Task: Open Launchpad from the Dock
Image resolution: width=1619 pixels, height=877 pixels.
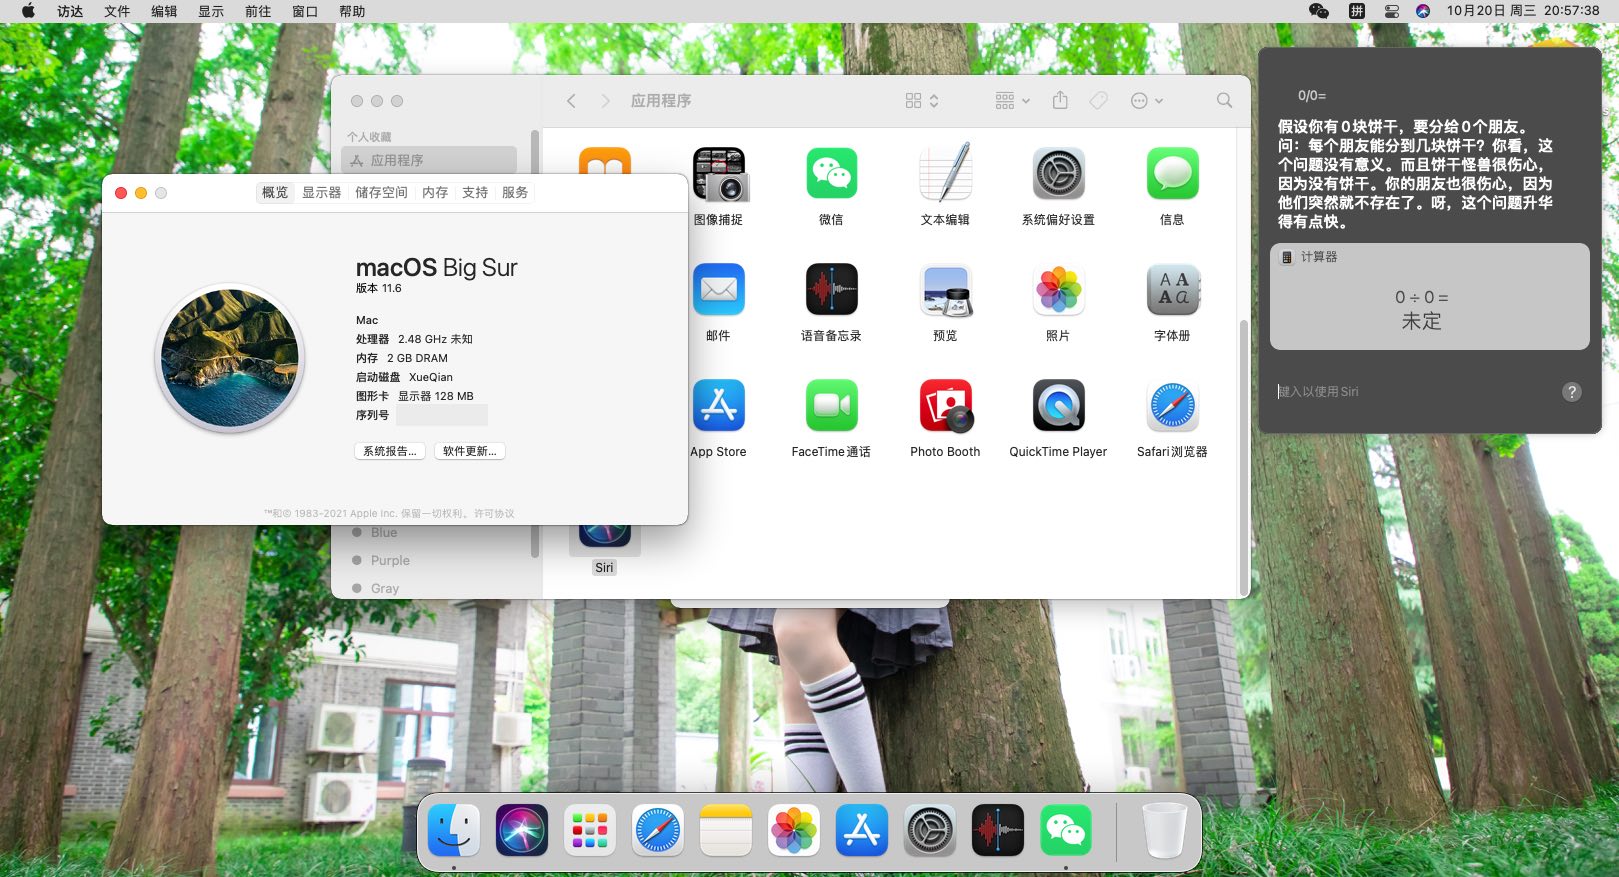Action: [590, 830]
